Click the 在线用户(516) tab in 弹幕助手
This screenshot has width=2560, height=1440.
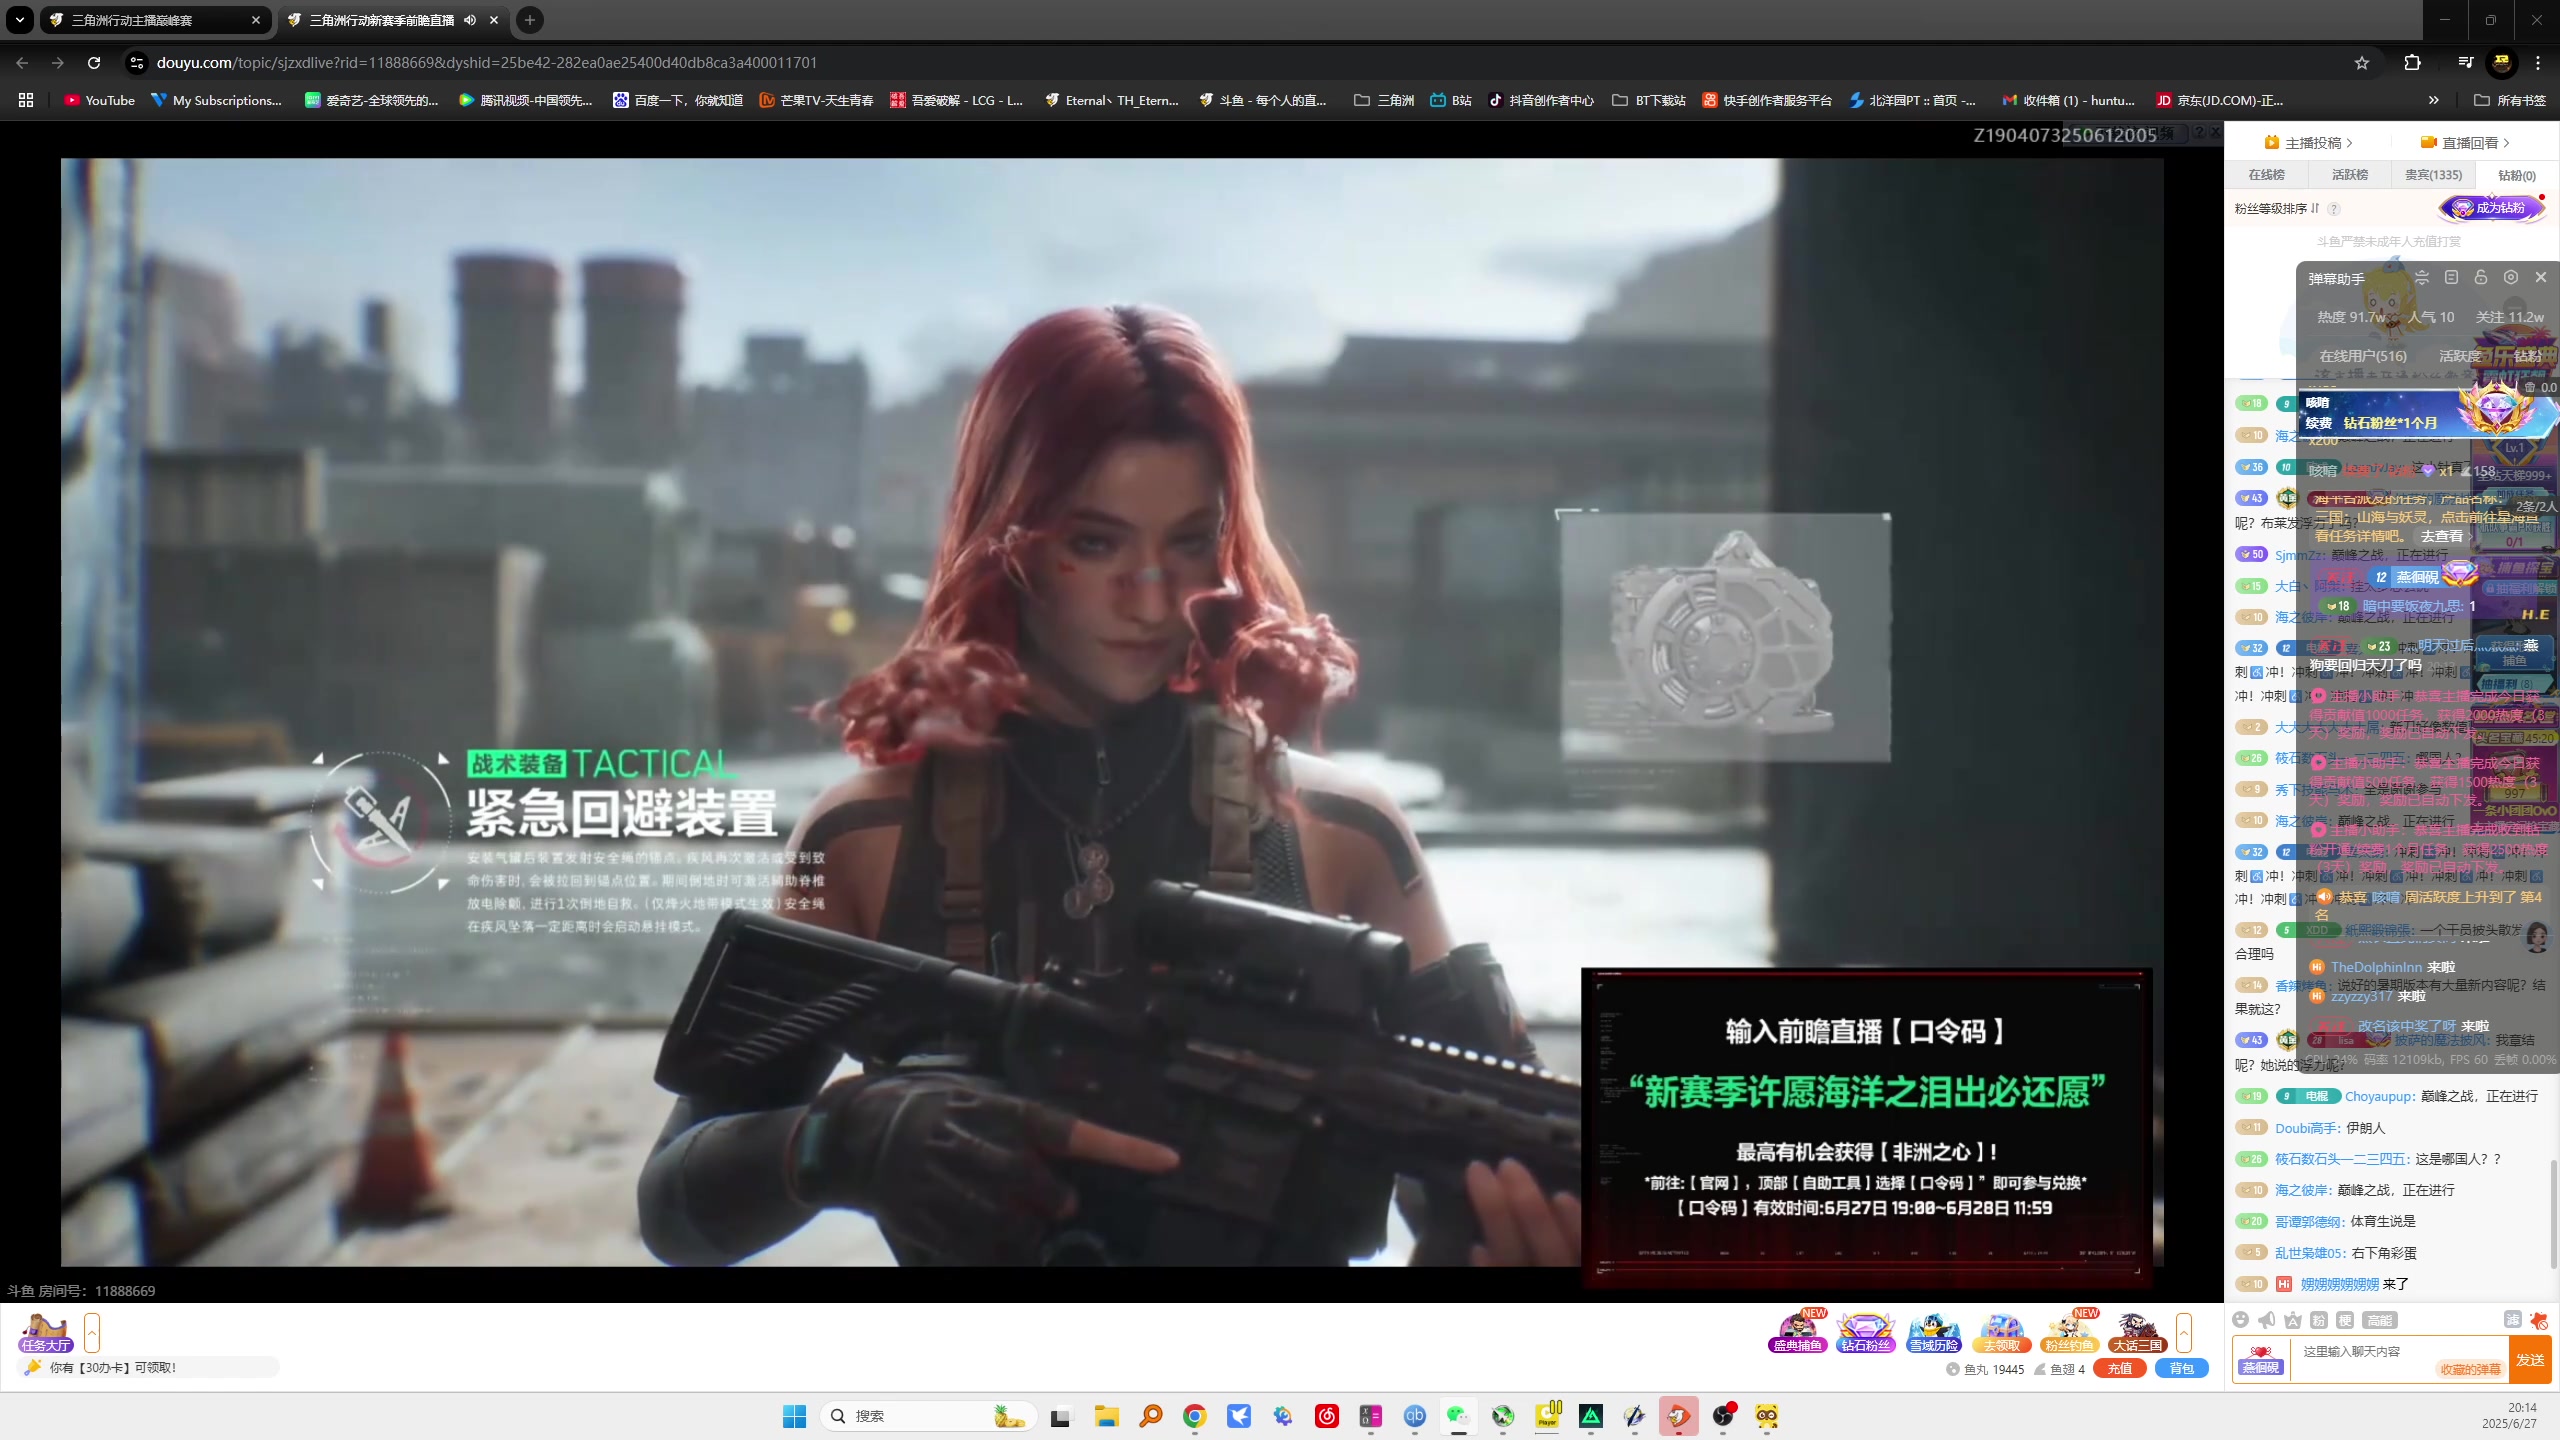pos(2363,356)
